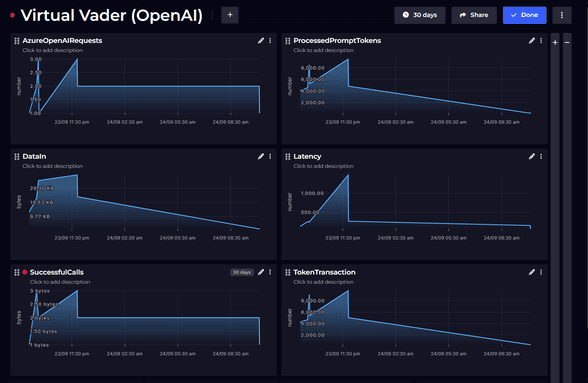Image resolution: width=588 pixels, height=383 pixels.
Task: Add description to AzureOpenAIRequests panel
Action: [52, 50]
